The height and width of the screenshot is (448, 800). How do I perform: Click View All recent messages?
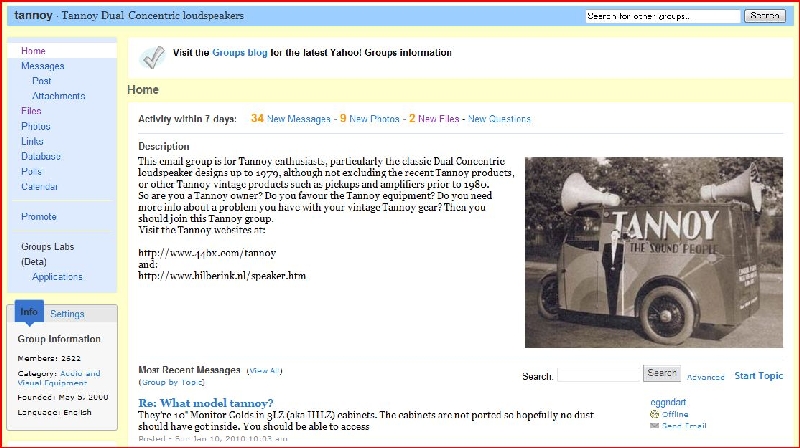[x=264, y=371]
